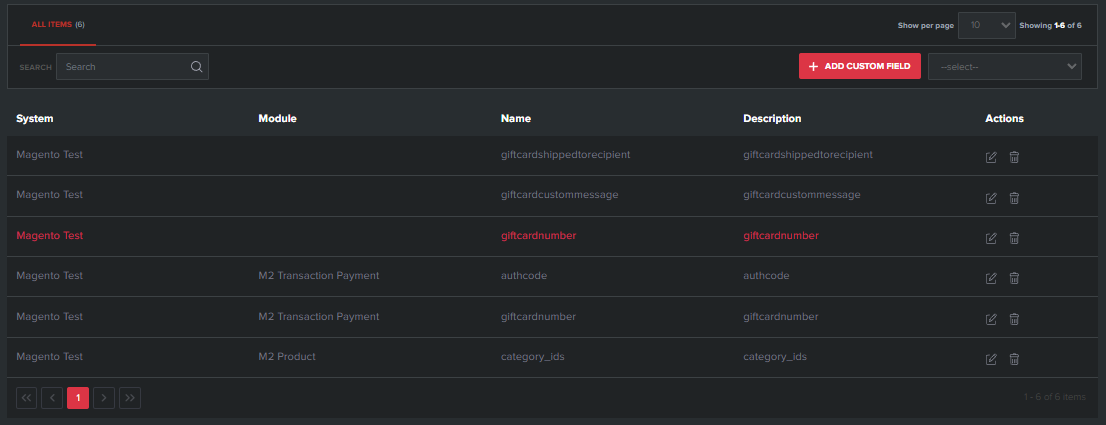This screenshot has width=1106, height=425.
Task: Click the Actions column header
Action: (1004, 118)
